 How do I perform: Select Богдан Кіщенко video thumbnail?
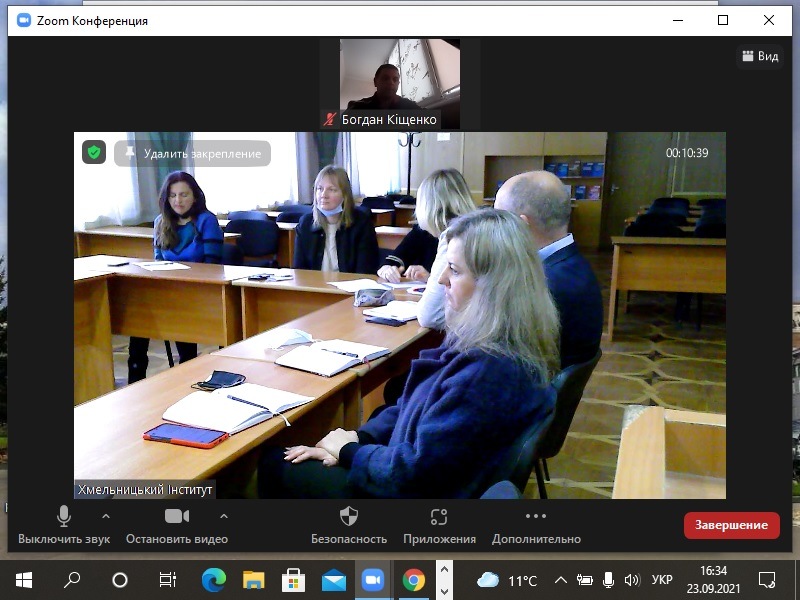coord(399,83)
